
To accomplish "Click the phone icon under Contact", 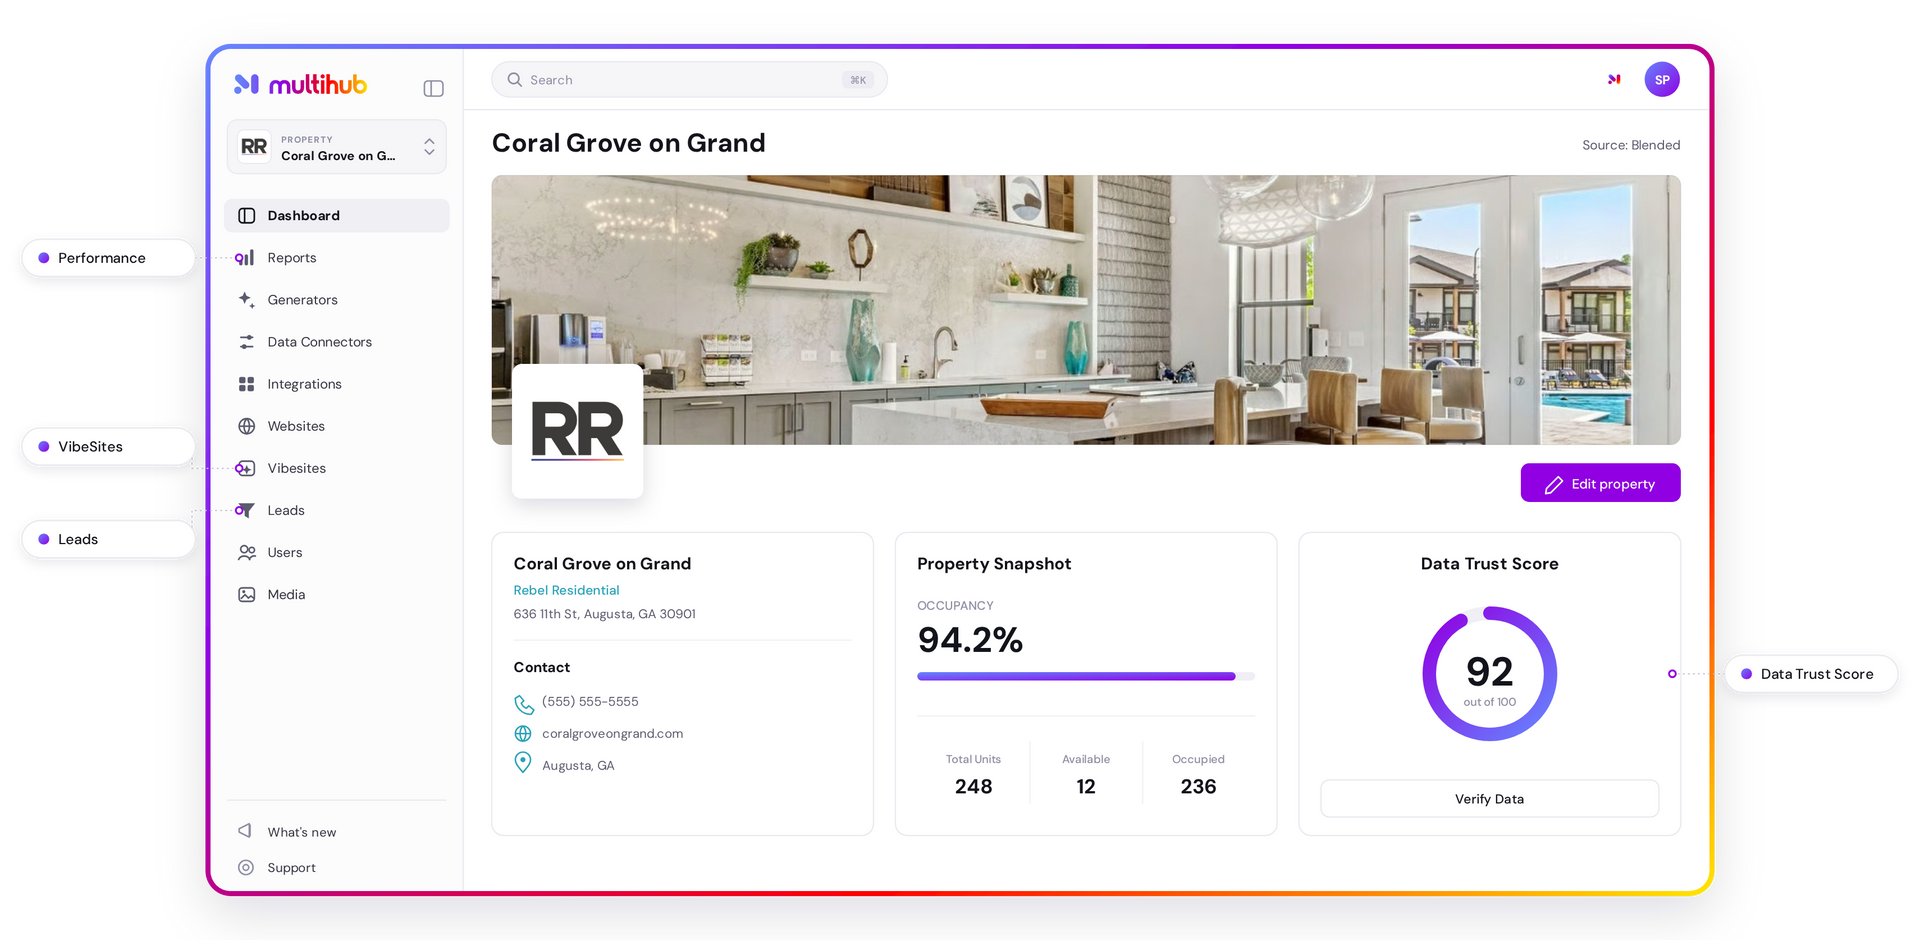I will (x=523, y=704).
